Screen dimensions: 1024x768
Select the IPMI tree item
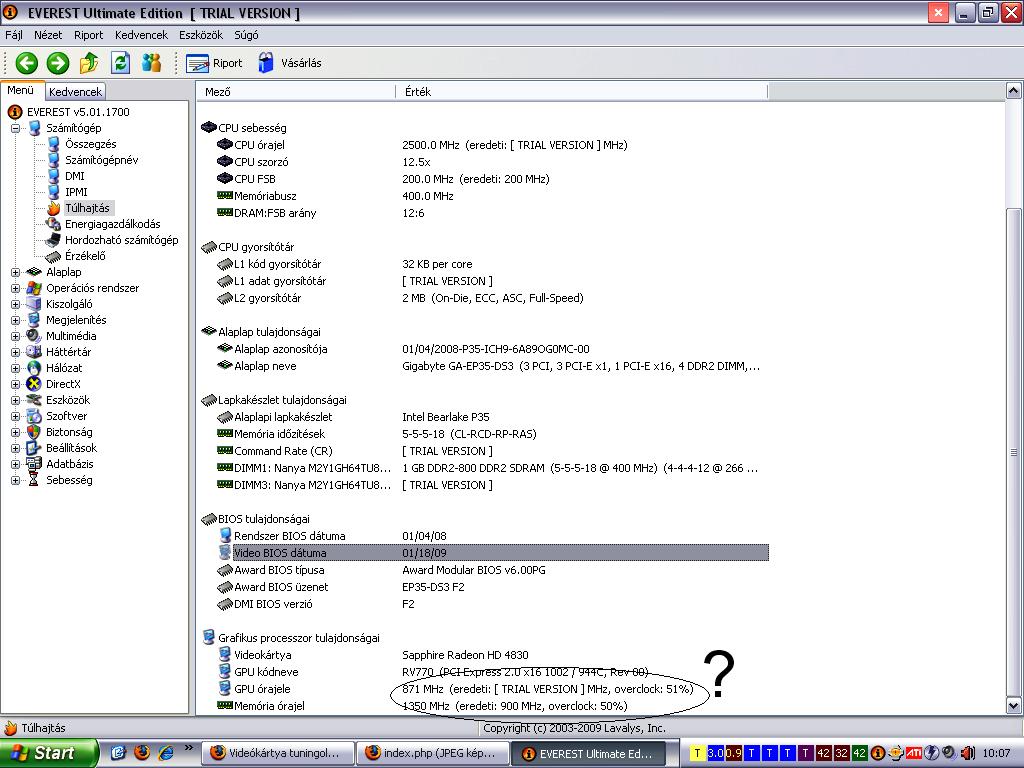[x=76, y=192]
